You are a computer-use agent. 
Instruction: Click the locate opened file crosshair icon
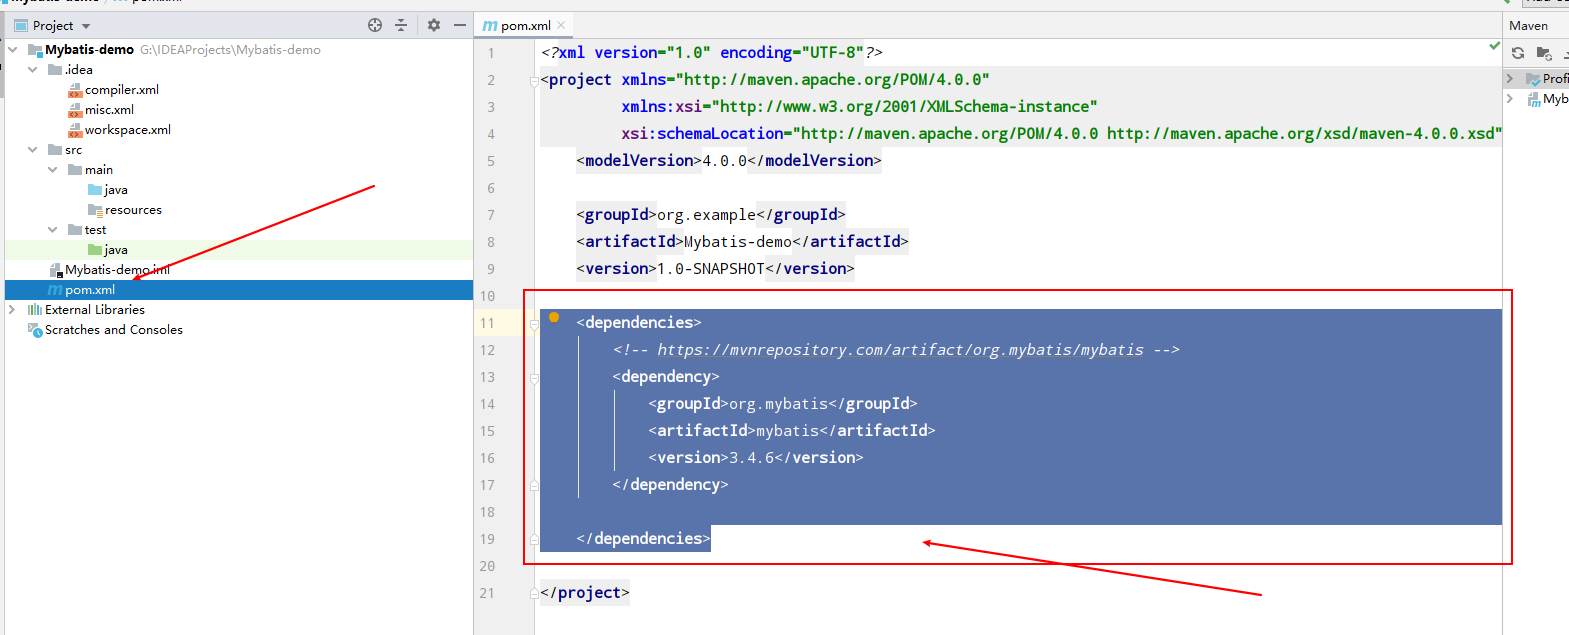375,25
